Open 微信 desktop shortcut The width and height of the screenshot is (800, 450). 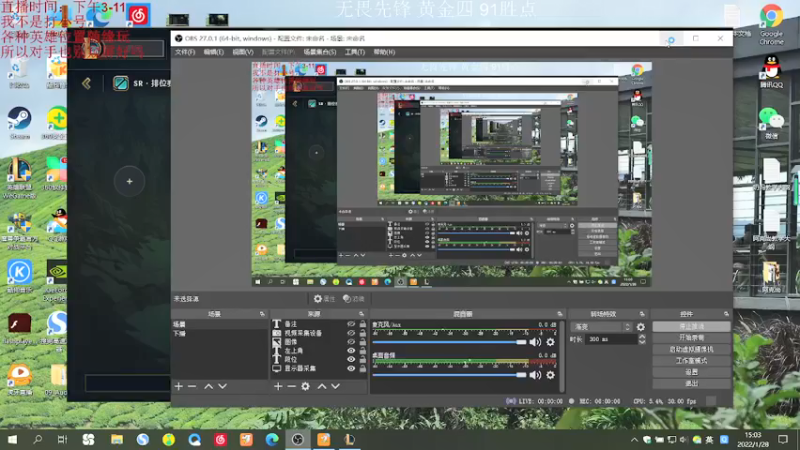(x=771, y=123)
